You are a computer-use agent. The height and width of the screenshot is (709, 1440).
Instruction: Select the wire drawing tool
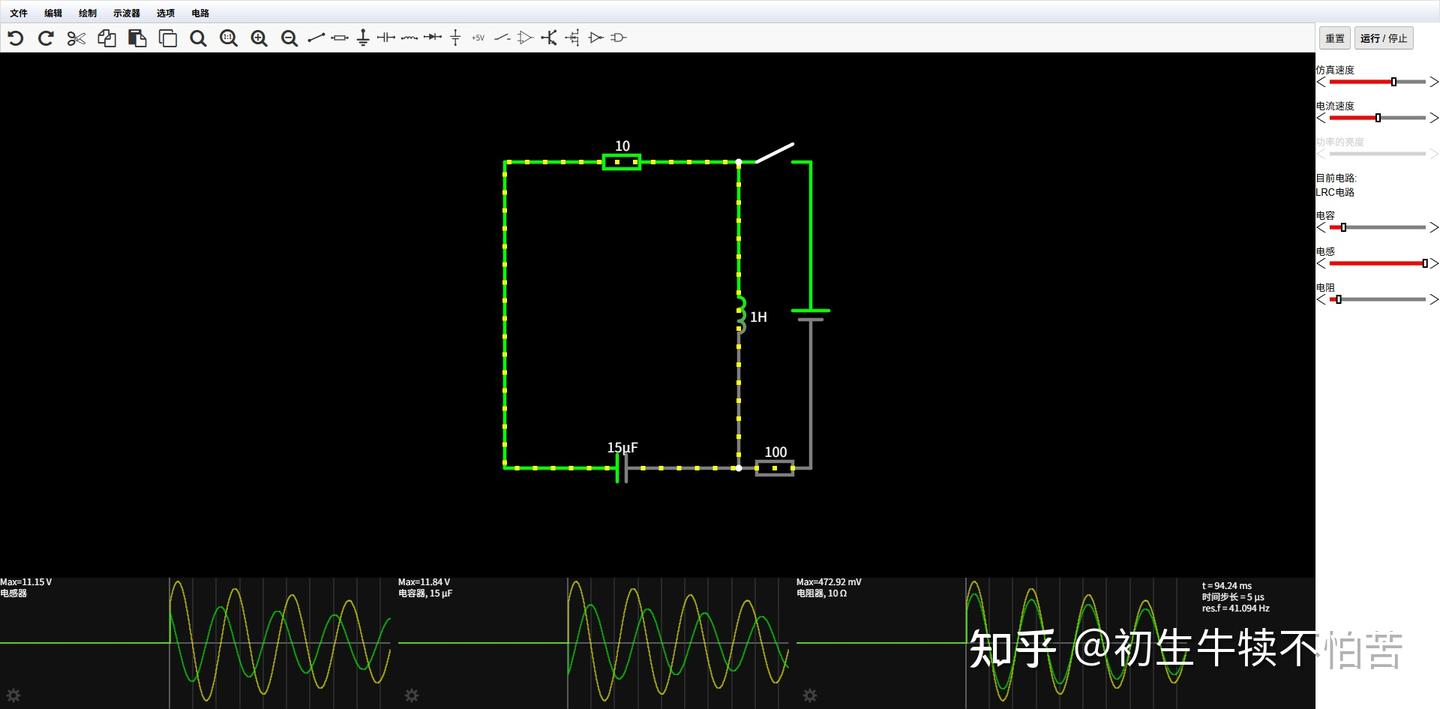coord(316,38)
